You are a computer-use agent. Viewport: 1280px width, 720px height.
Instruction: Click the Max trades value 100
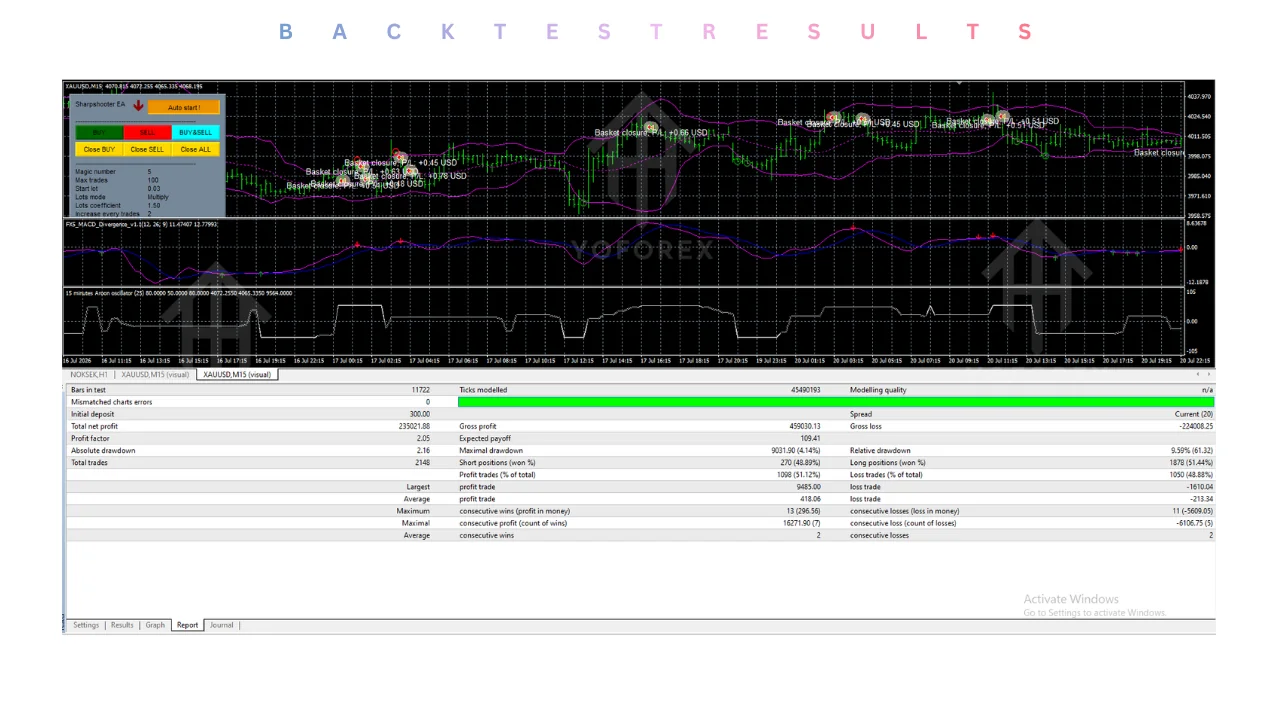(x=153, y=180)
